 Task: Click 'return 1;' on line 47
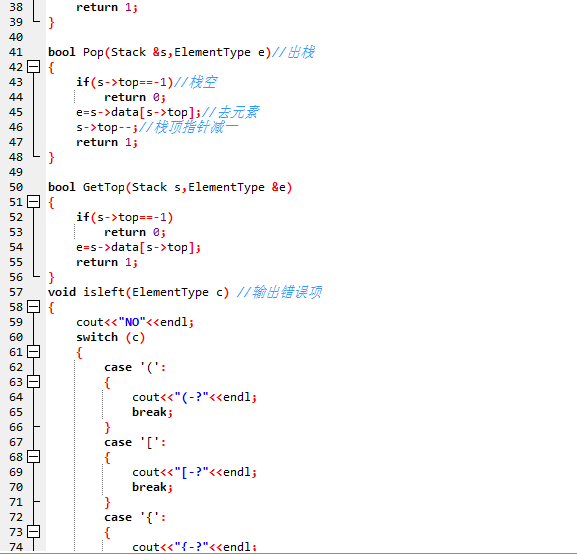(x=107, y=142)
